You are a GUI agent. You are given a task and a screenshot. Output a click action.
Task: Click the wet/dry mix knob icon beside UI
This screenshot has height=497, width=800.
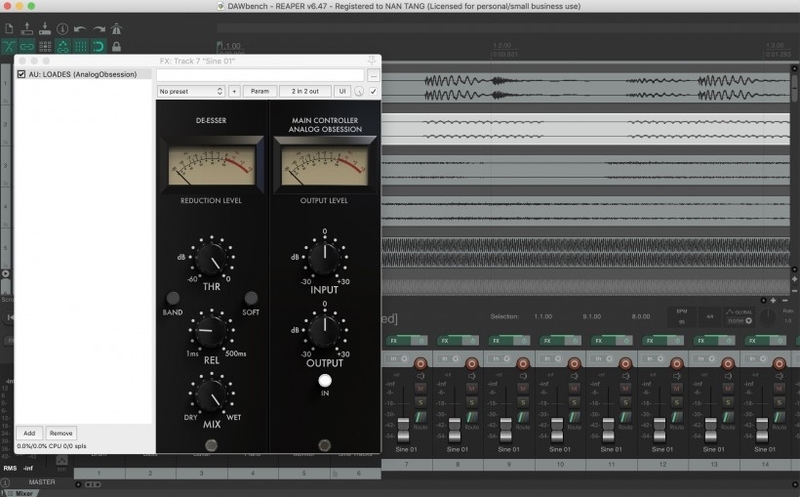point(359,91)
